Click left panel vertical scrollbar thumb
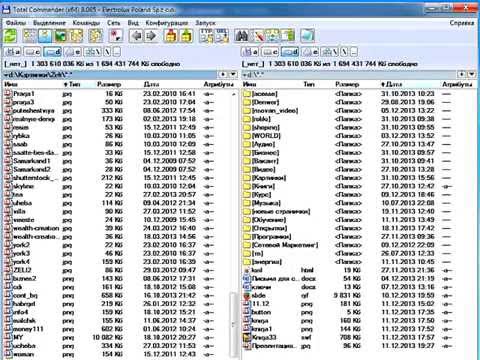The image size is (480, 360). 233,324
